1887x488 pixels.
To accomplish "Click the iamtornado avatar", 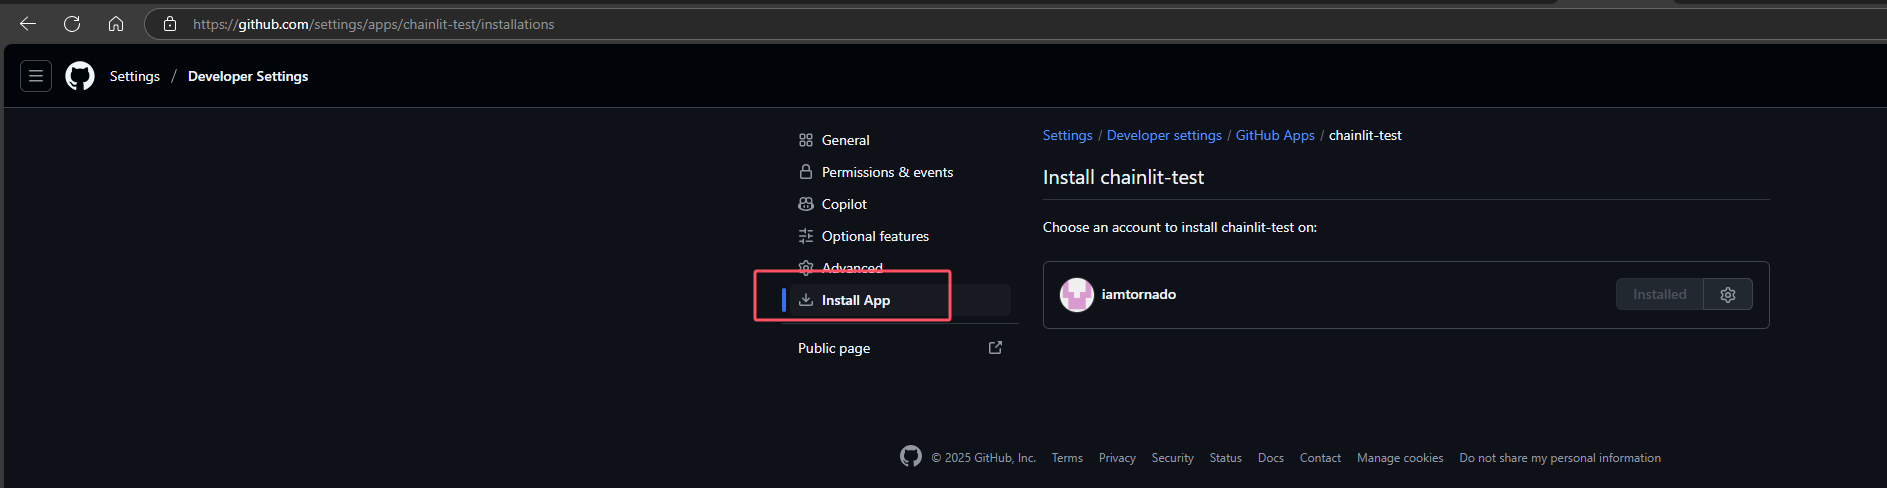I will tap(1077, 295).
